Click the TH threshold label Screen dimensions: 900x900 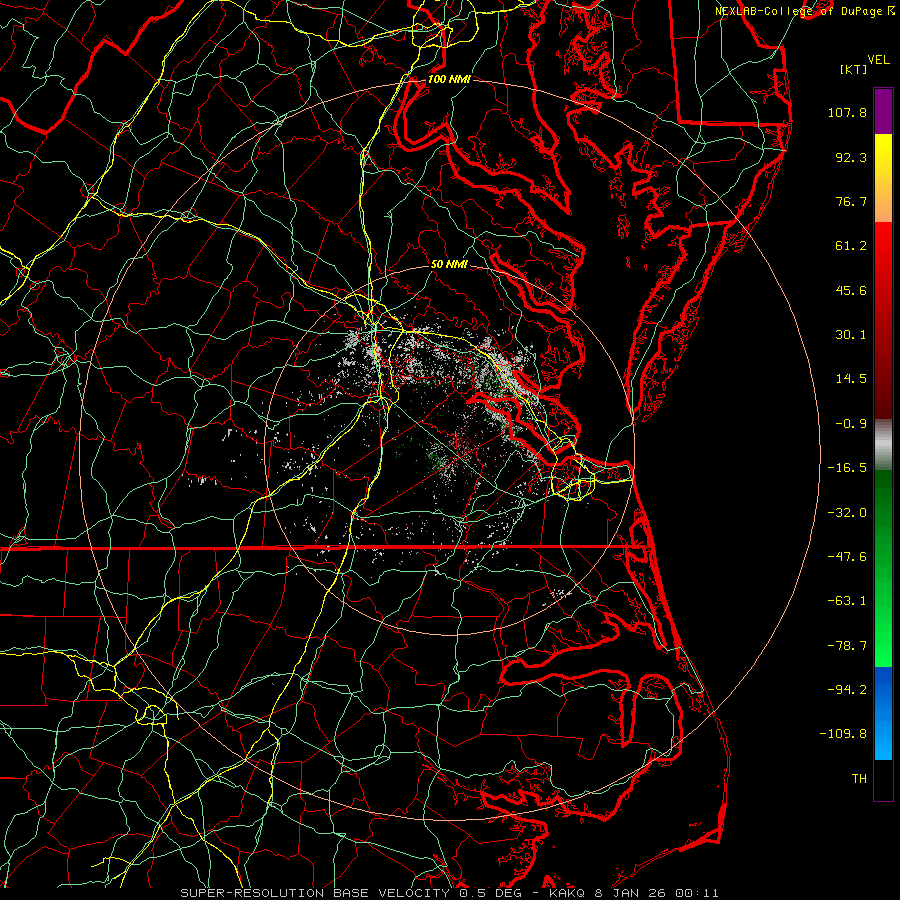pos(859,779)
